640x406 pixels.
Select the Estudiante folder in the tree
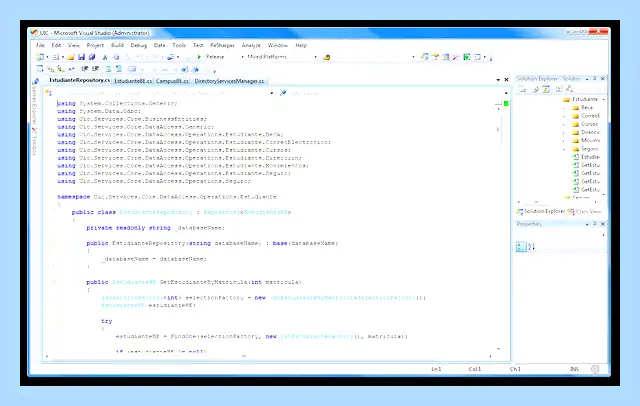coord(580,99)
